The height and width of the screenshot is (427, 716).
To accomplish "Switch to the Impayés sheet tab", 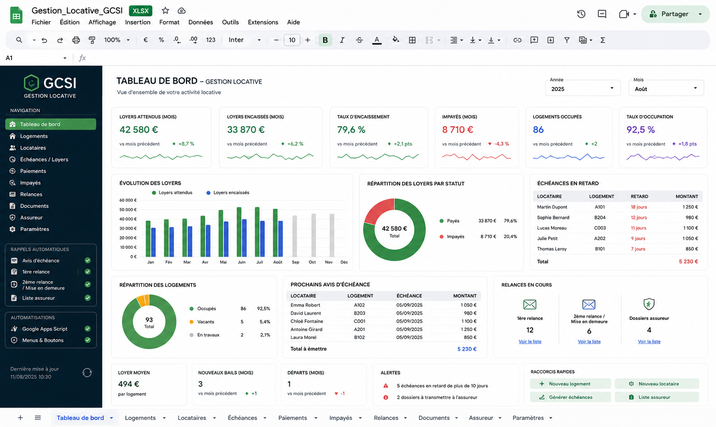I will tap(341, 417).
